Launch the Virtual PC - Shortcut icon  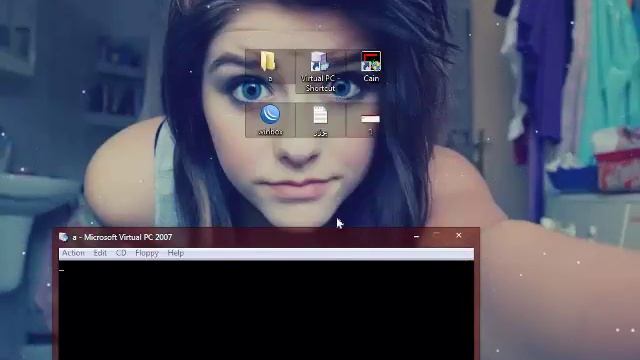pyautogui.click(x=320, y=62)
